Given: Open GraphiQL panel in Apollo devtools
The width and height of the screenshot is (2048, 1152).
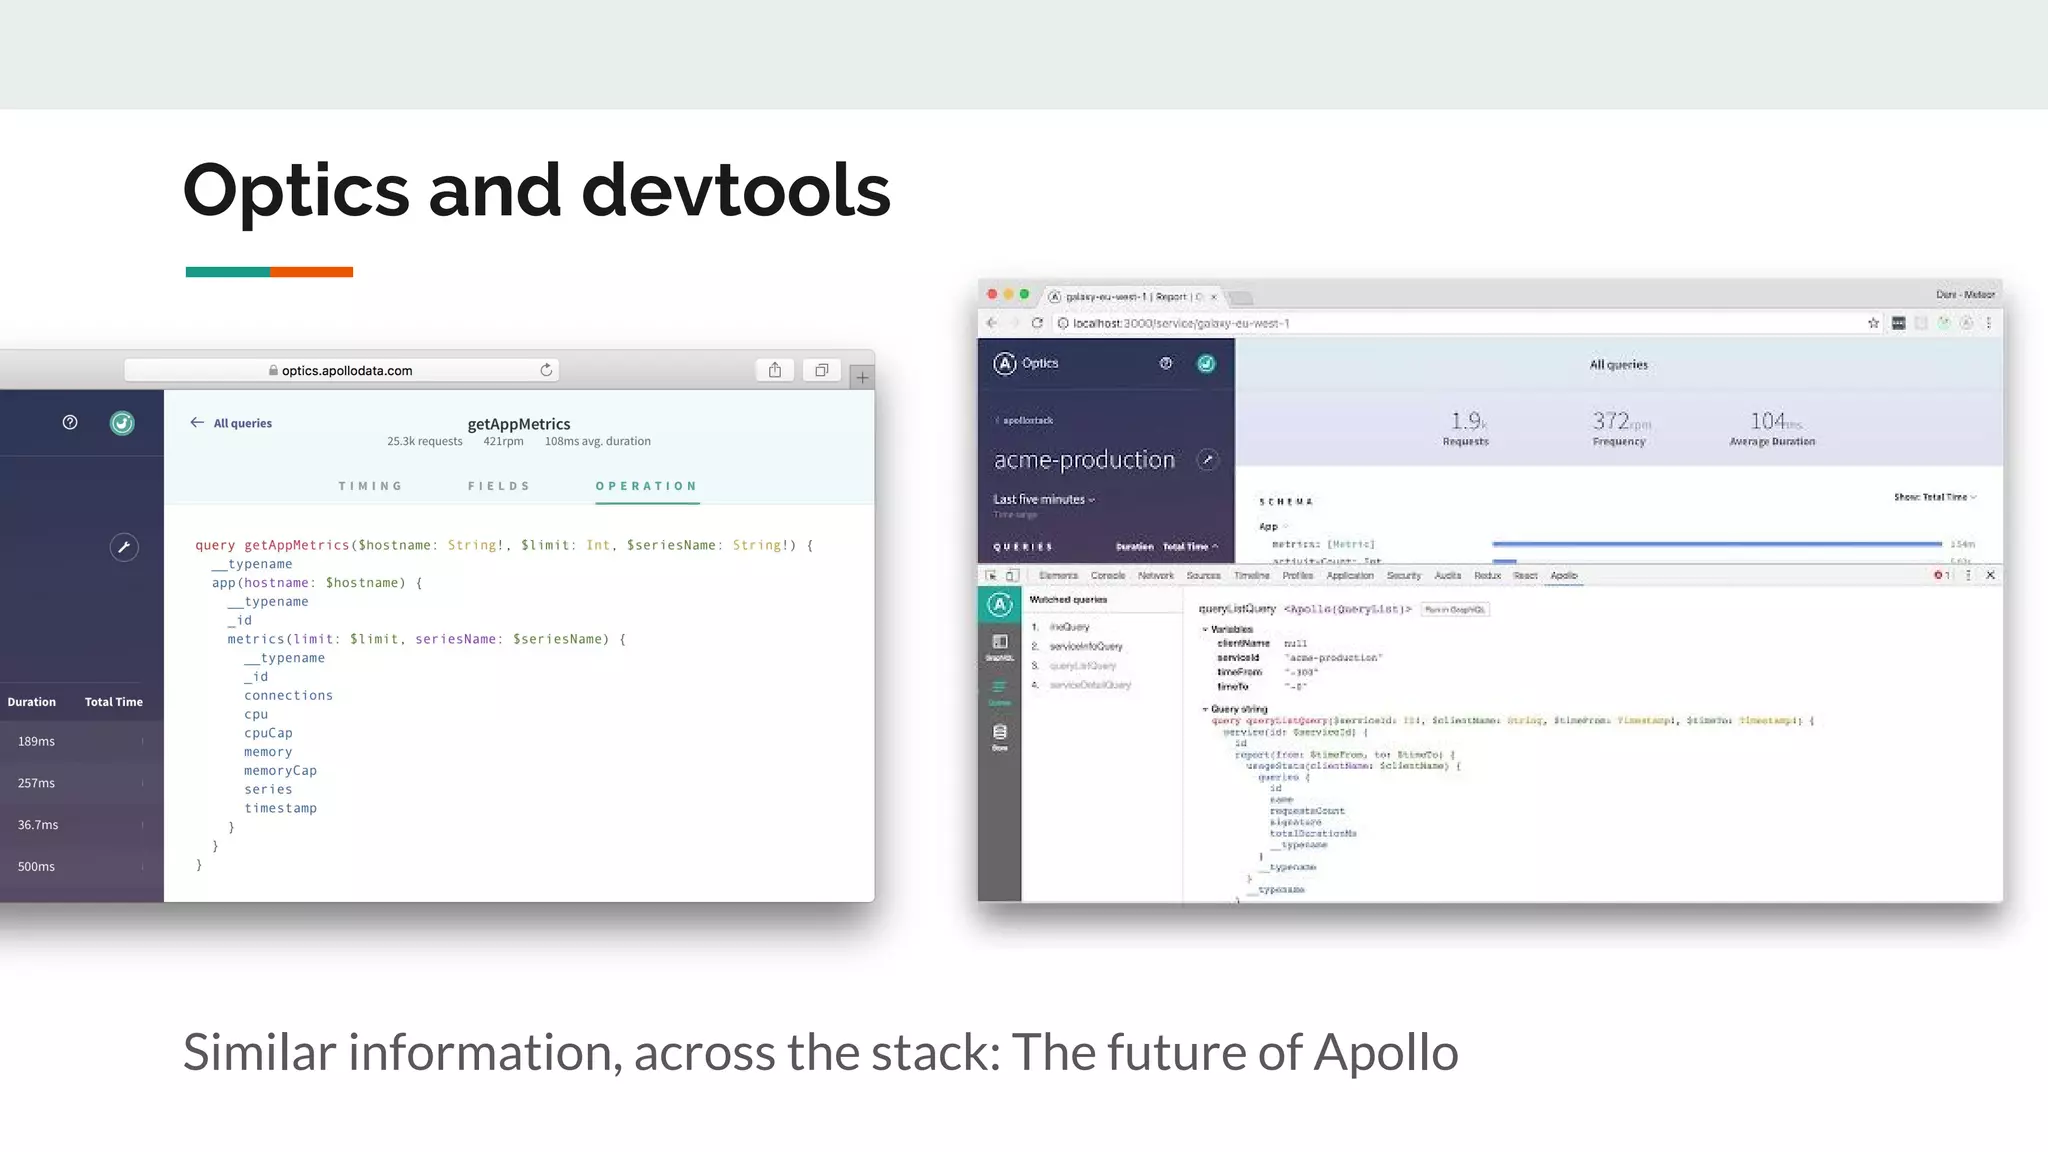Looking at the screenshot, I should [x=1000, y=647].
